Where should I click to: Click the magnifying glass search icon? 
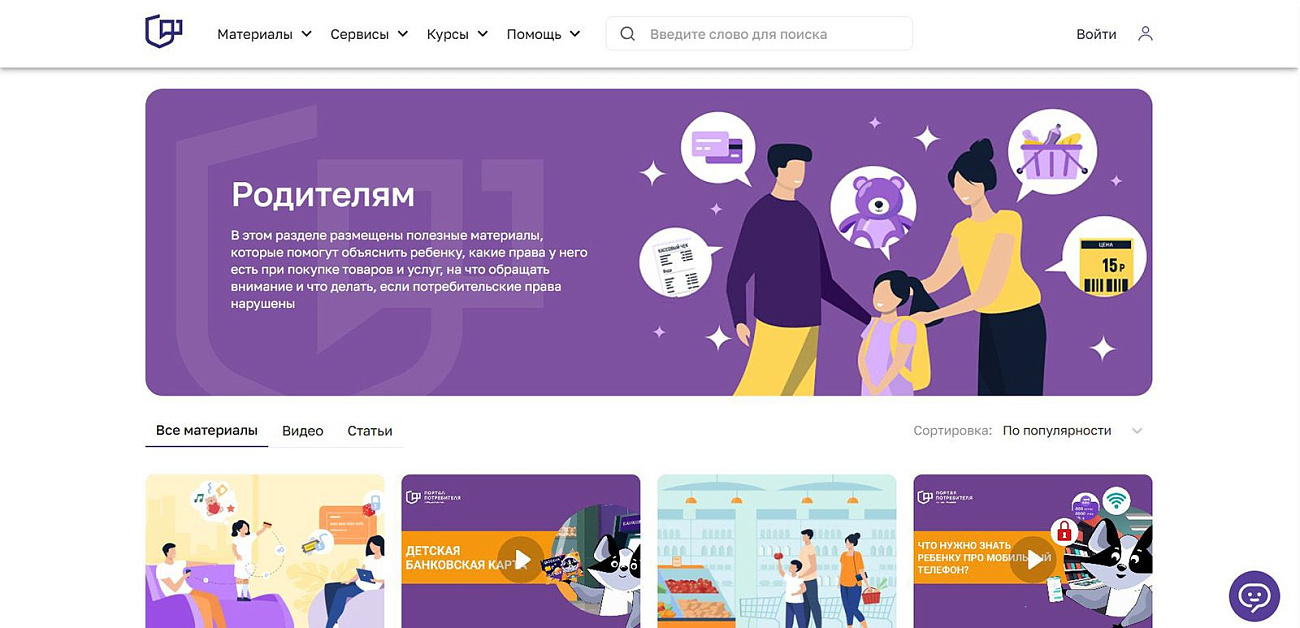click(627, 33)
